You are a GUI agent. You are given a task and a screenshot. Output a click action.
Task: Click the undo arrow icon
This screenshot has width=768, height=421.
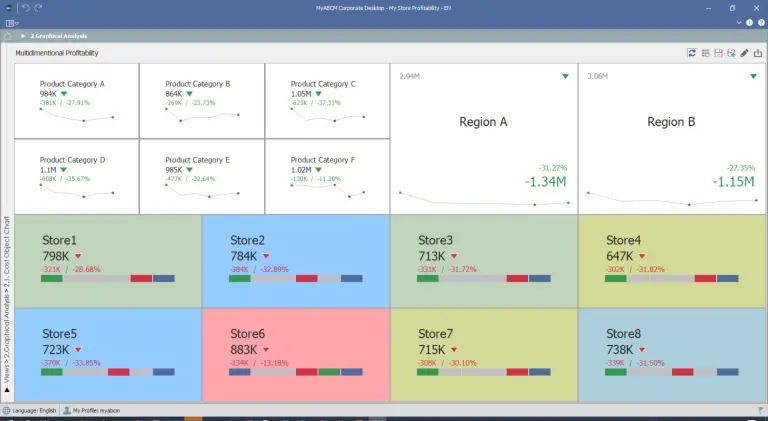click(26, 7)
